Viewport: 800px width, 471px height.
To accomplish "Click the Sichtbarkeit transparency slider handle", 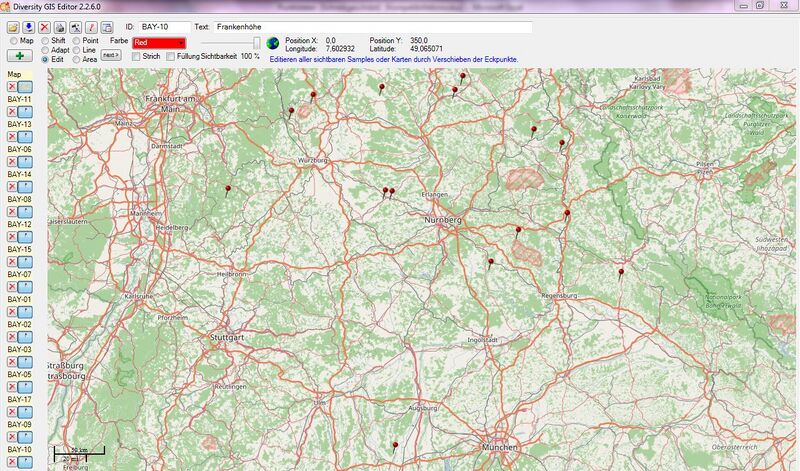I will [x=257, y=43].
